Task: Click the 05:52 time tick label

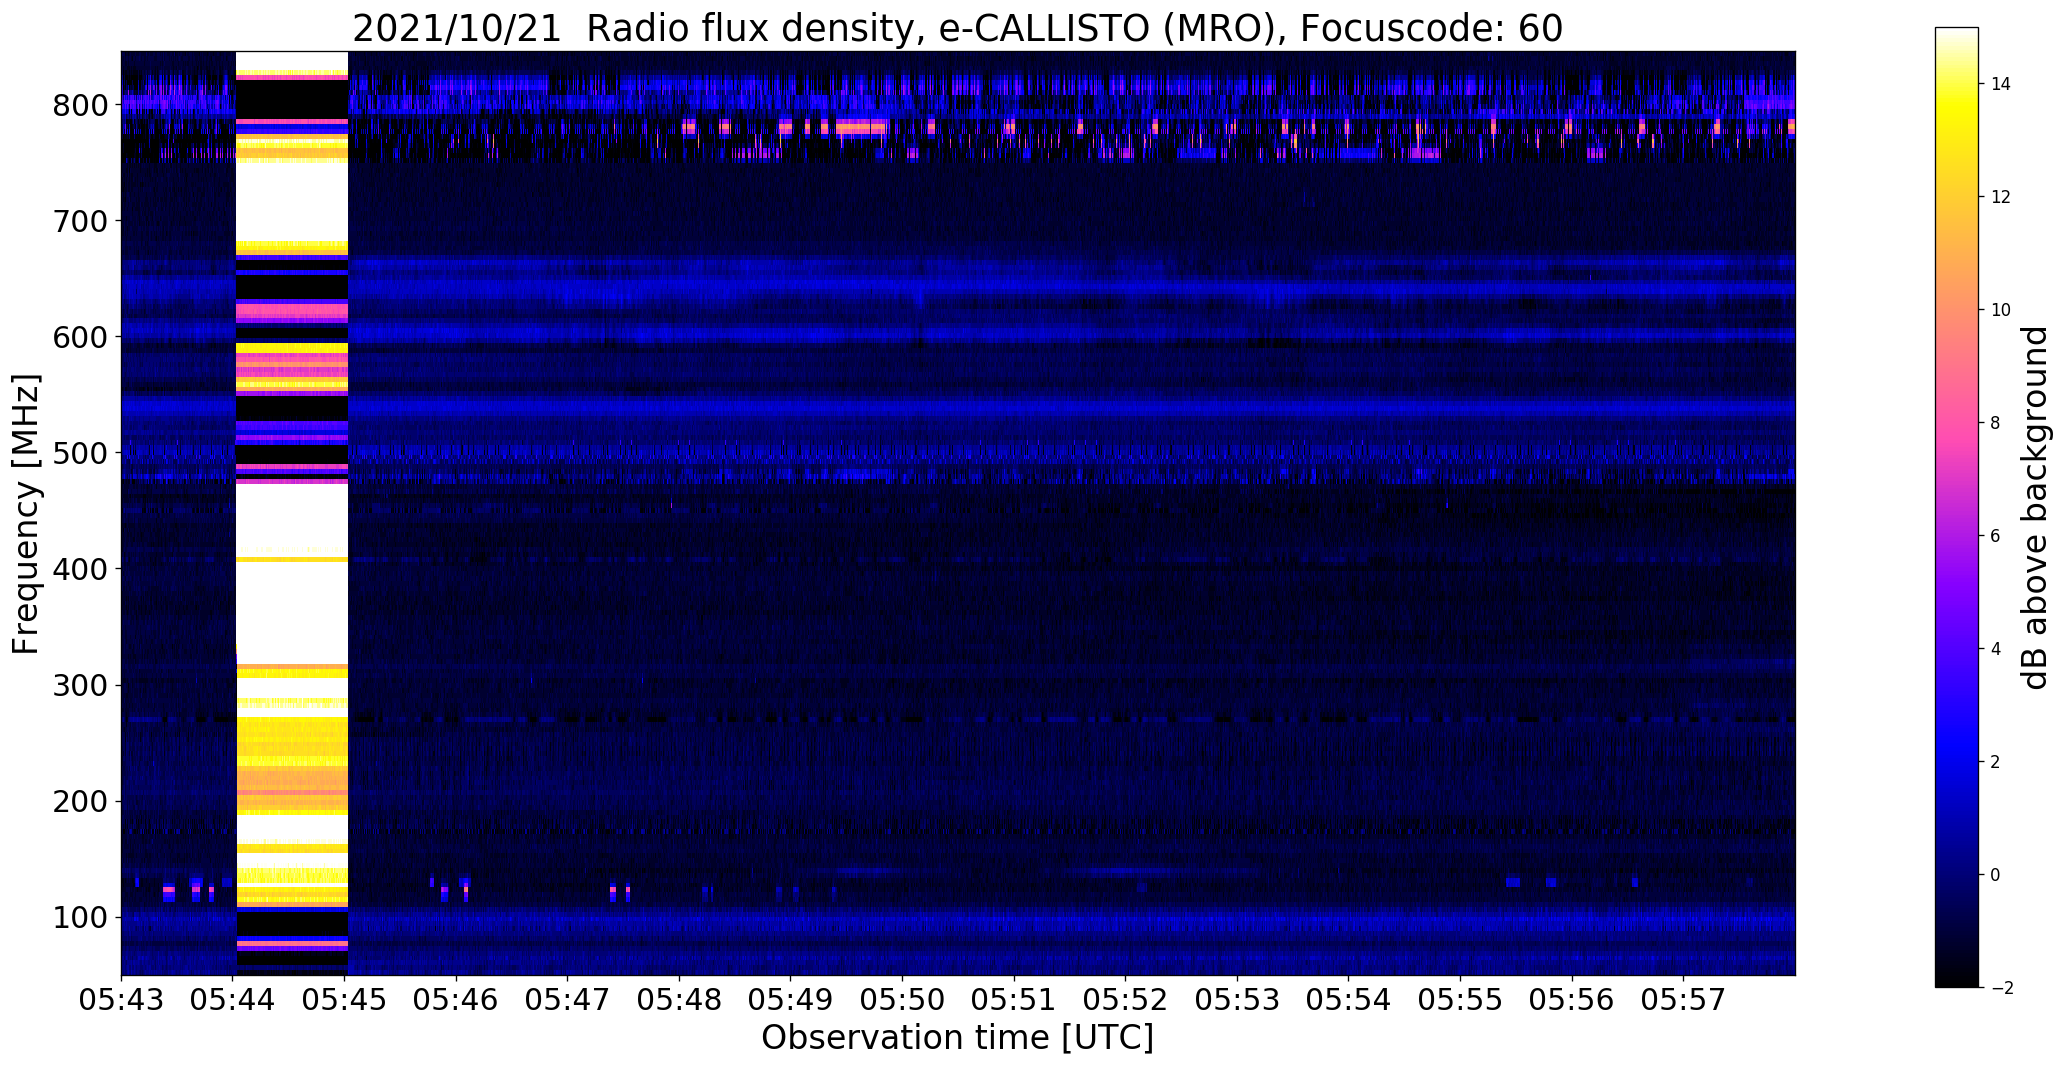Action: point(1126,1001)
